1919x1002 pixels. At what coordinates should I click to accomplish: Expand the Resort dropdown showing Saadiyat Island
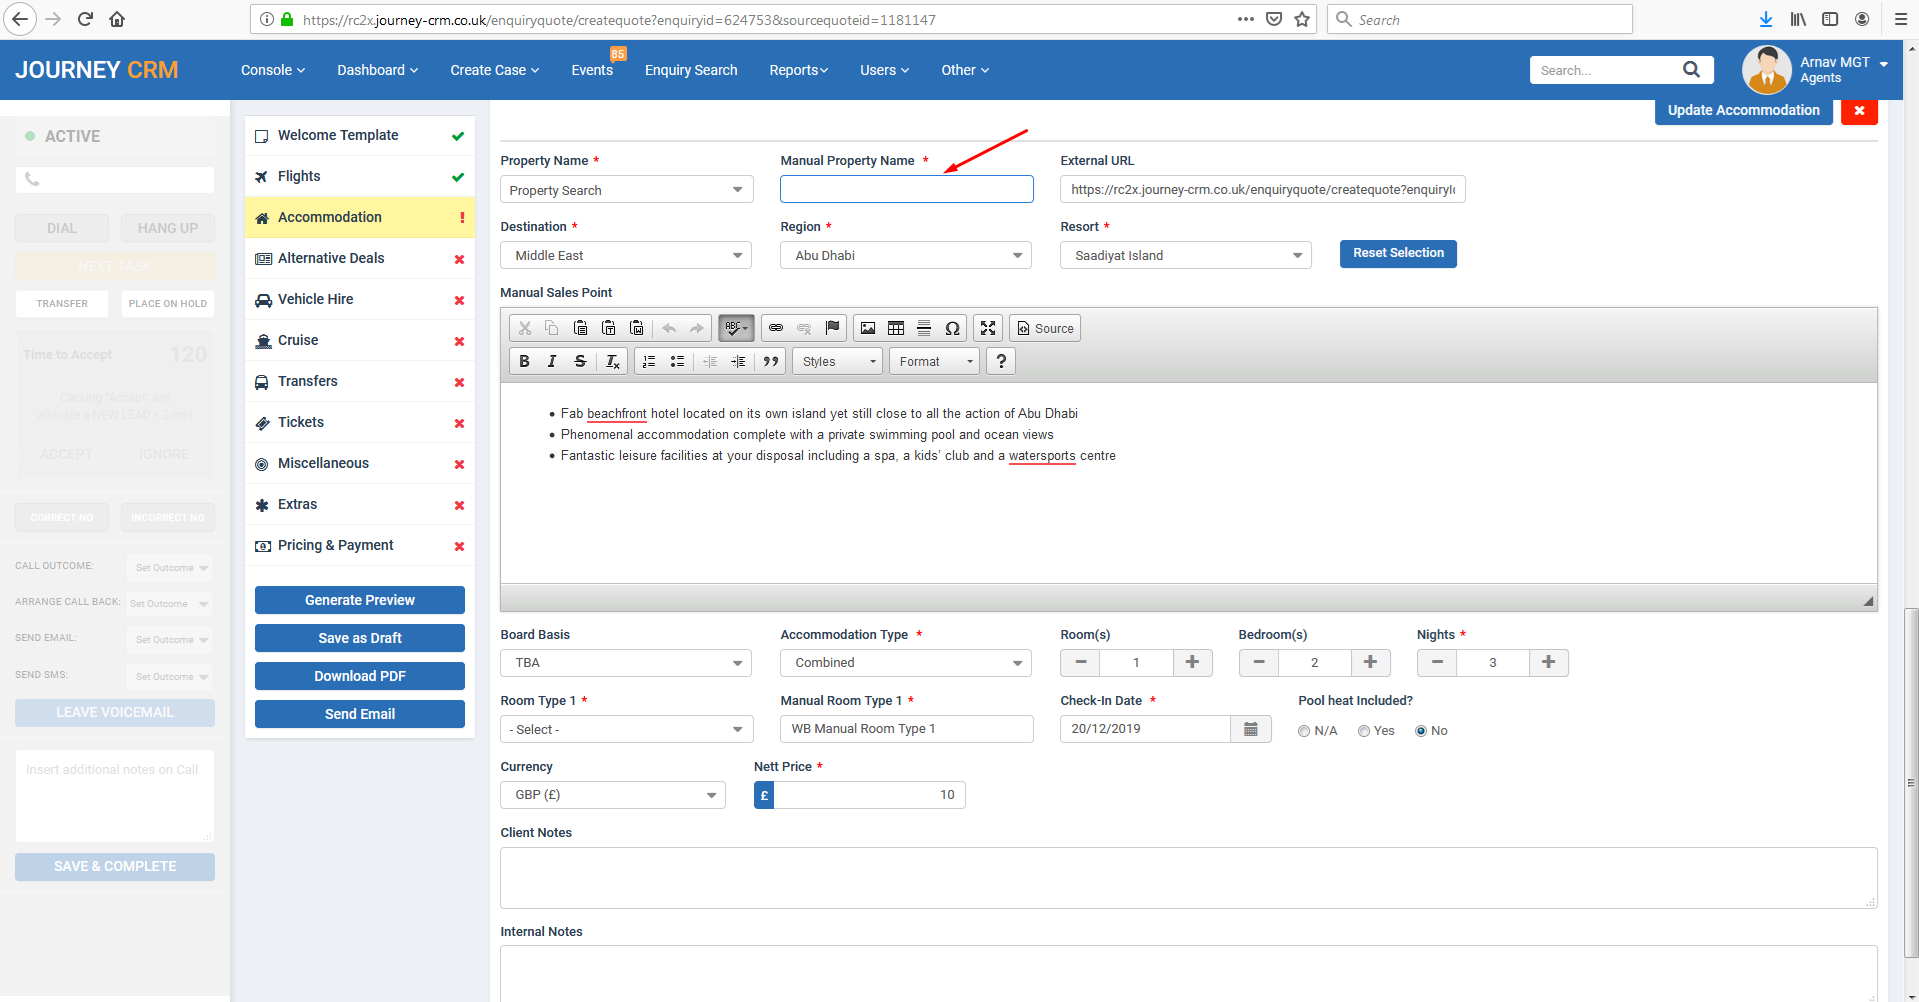tap(1185, 256)
